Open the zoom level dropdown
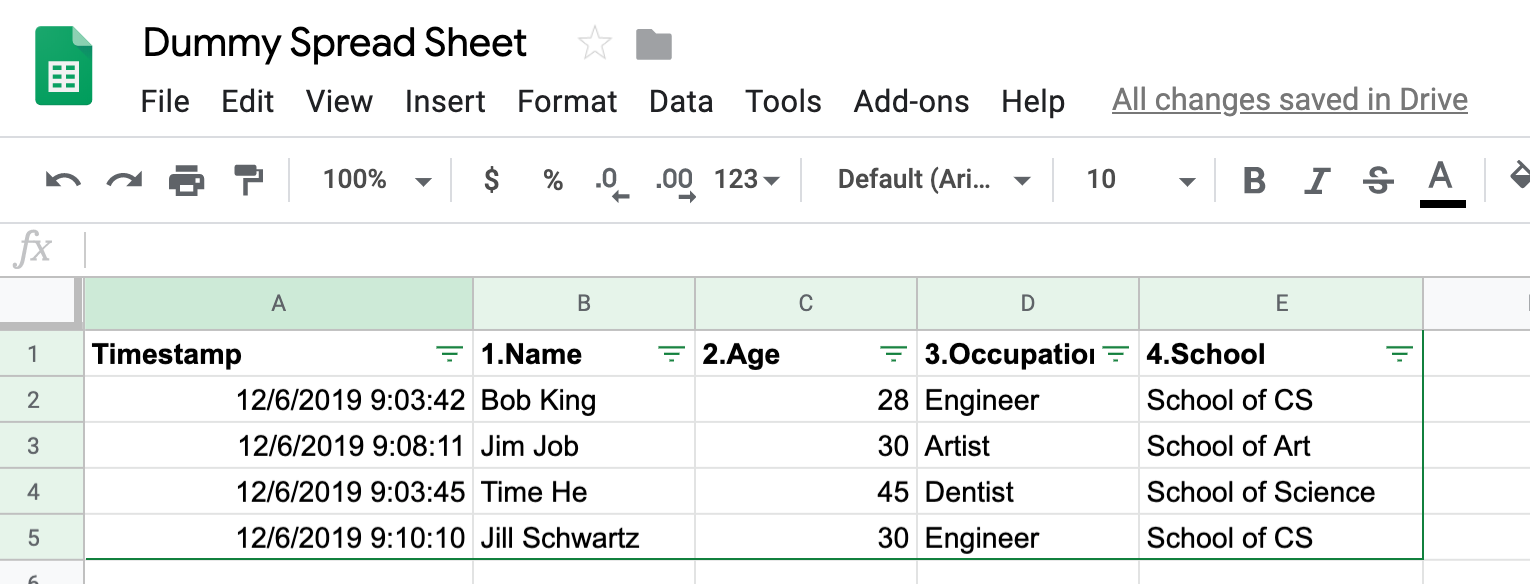This screenshot has height=584, width=1530. coord(376,180)
